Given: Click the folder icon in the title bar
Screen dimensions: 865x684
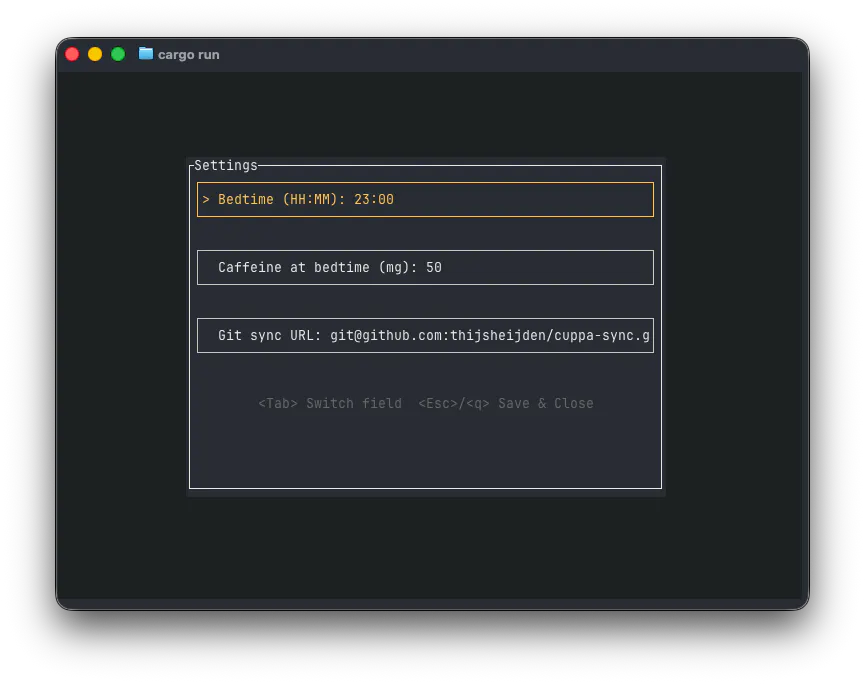Looking at the screenshot, I should (146, 54).
